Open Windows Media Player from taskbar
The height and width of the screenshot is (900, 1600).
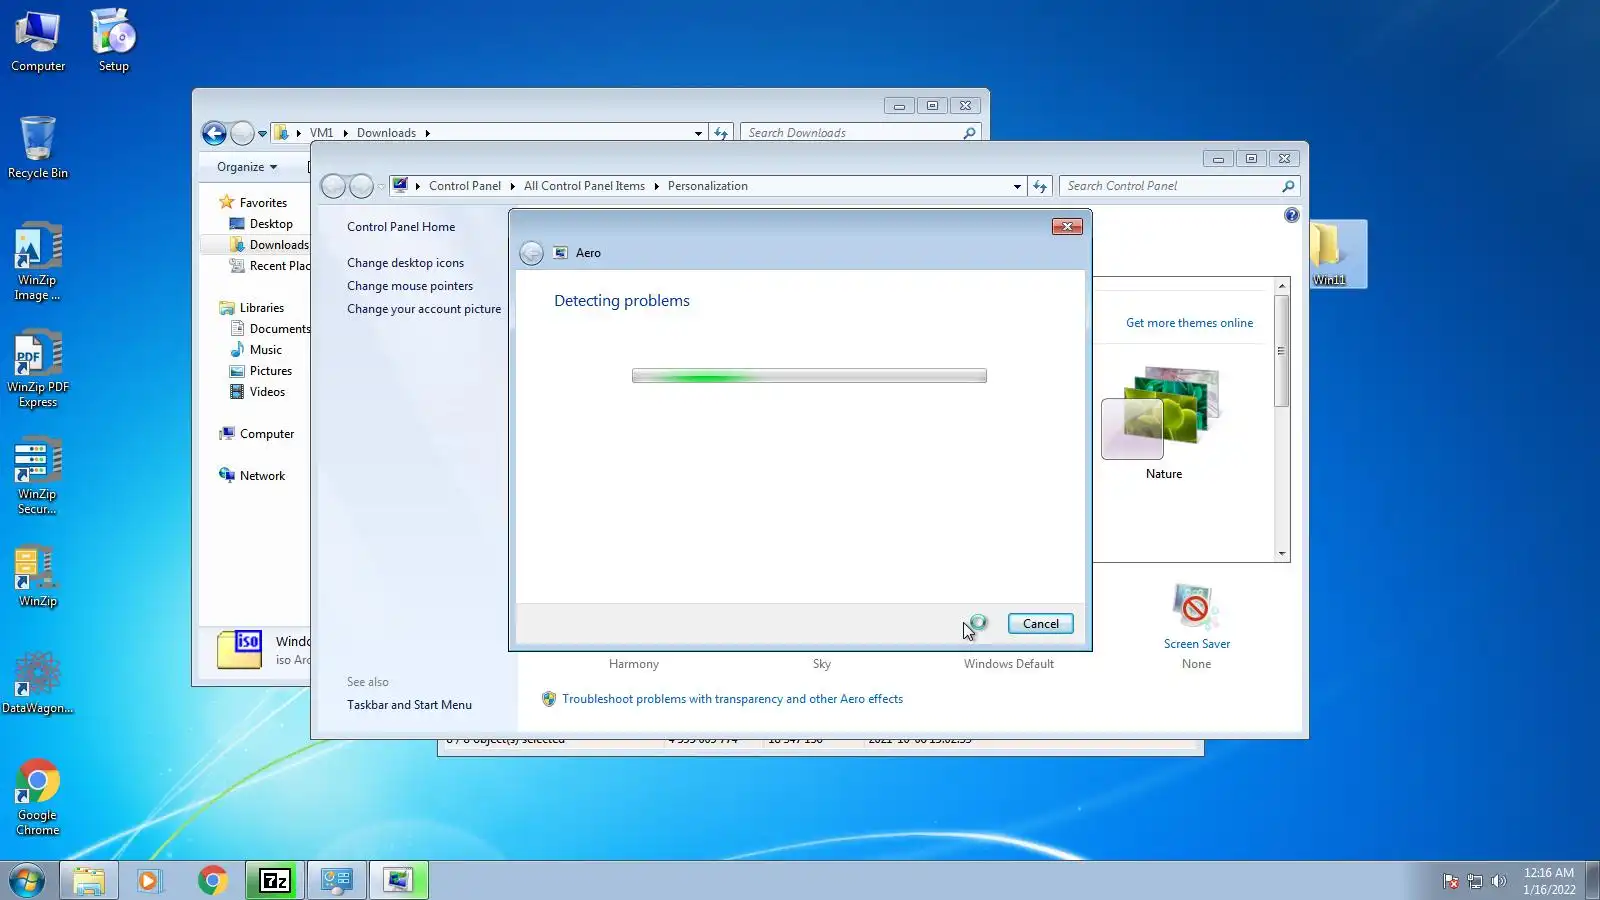(x=150, y=880)
